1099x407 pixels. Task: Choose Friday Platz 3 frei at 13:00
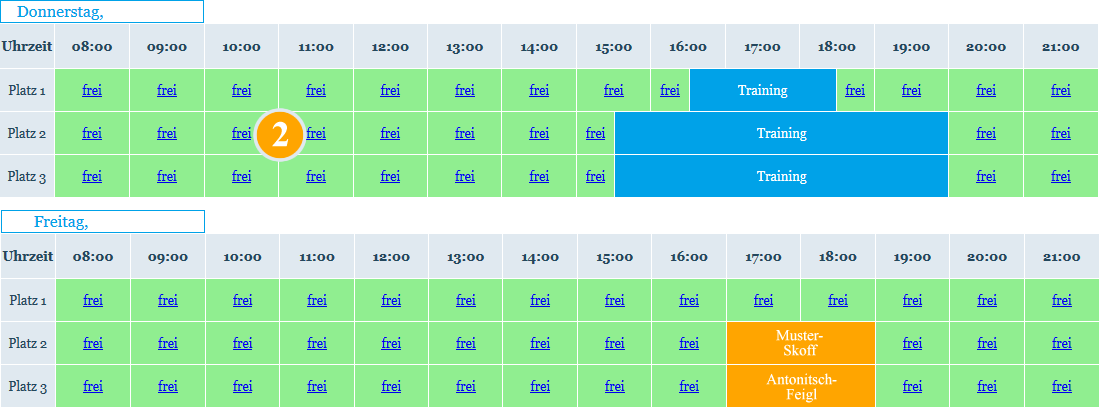coord(465,386)
